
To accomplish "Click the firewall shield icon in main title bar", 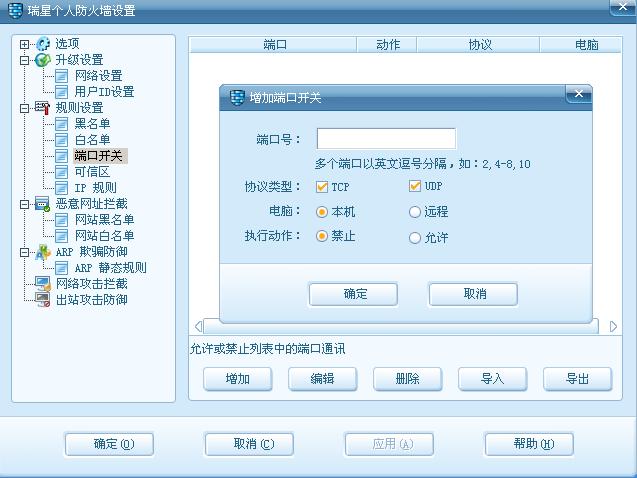I will [x=15, y=11].
